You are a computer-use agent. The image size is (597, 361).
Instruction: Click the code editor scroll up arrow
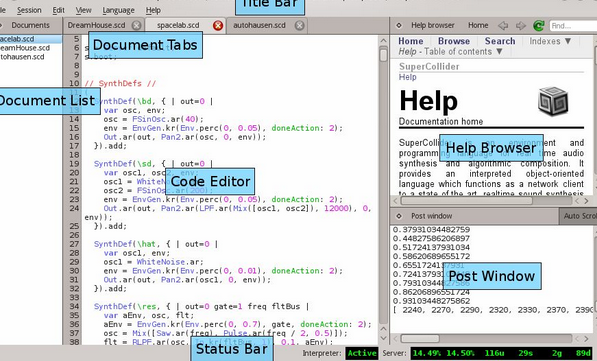tap(383, 40)
